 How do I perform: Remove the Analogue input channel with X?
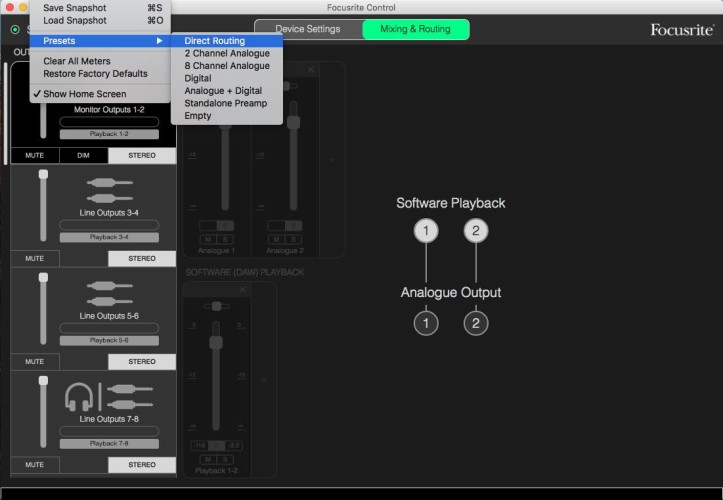311,69
